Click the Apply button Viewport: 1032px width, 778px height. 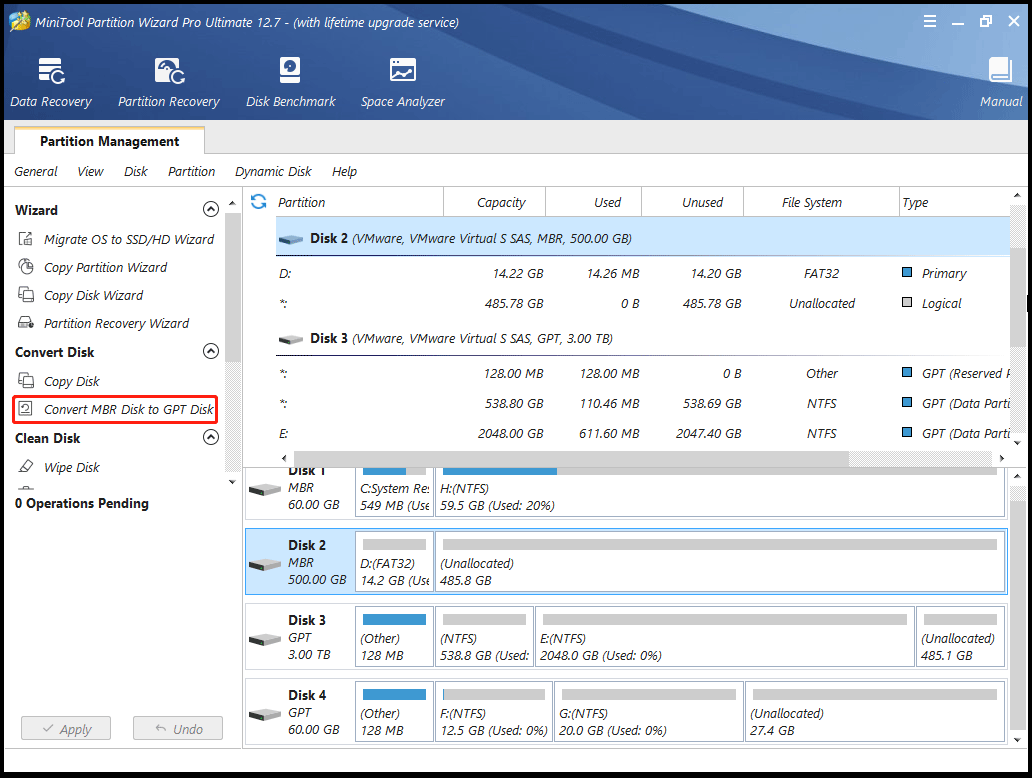[x=66, y=728]
